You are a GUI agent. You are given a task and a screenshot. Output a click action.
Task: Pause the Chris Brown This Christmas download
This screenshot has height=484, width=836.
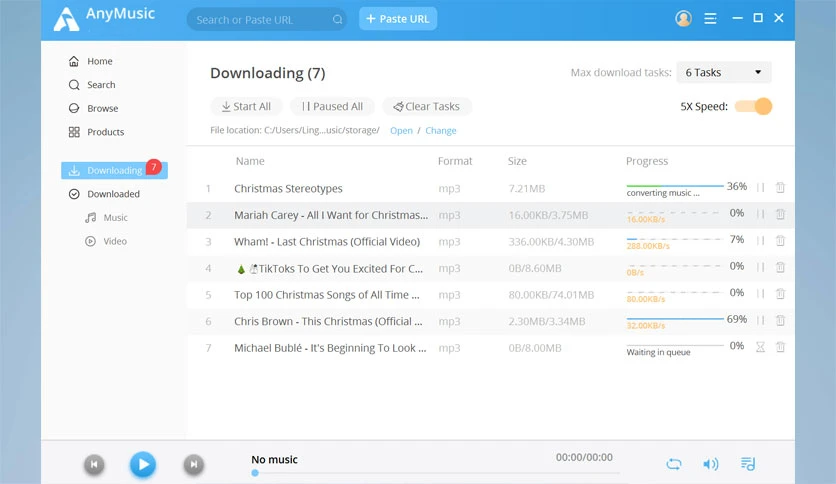[x=761, y=320]
